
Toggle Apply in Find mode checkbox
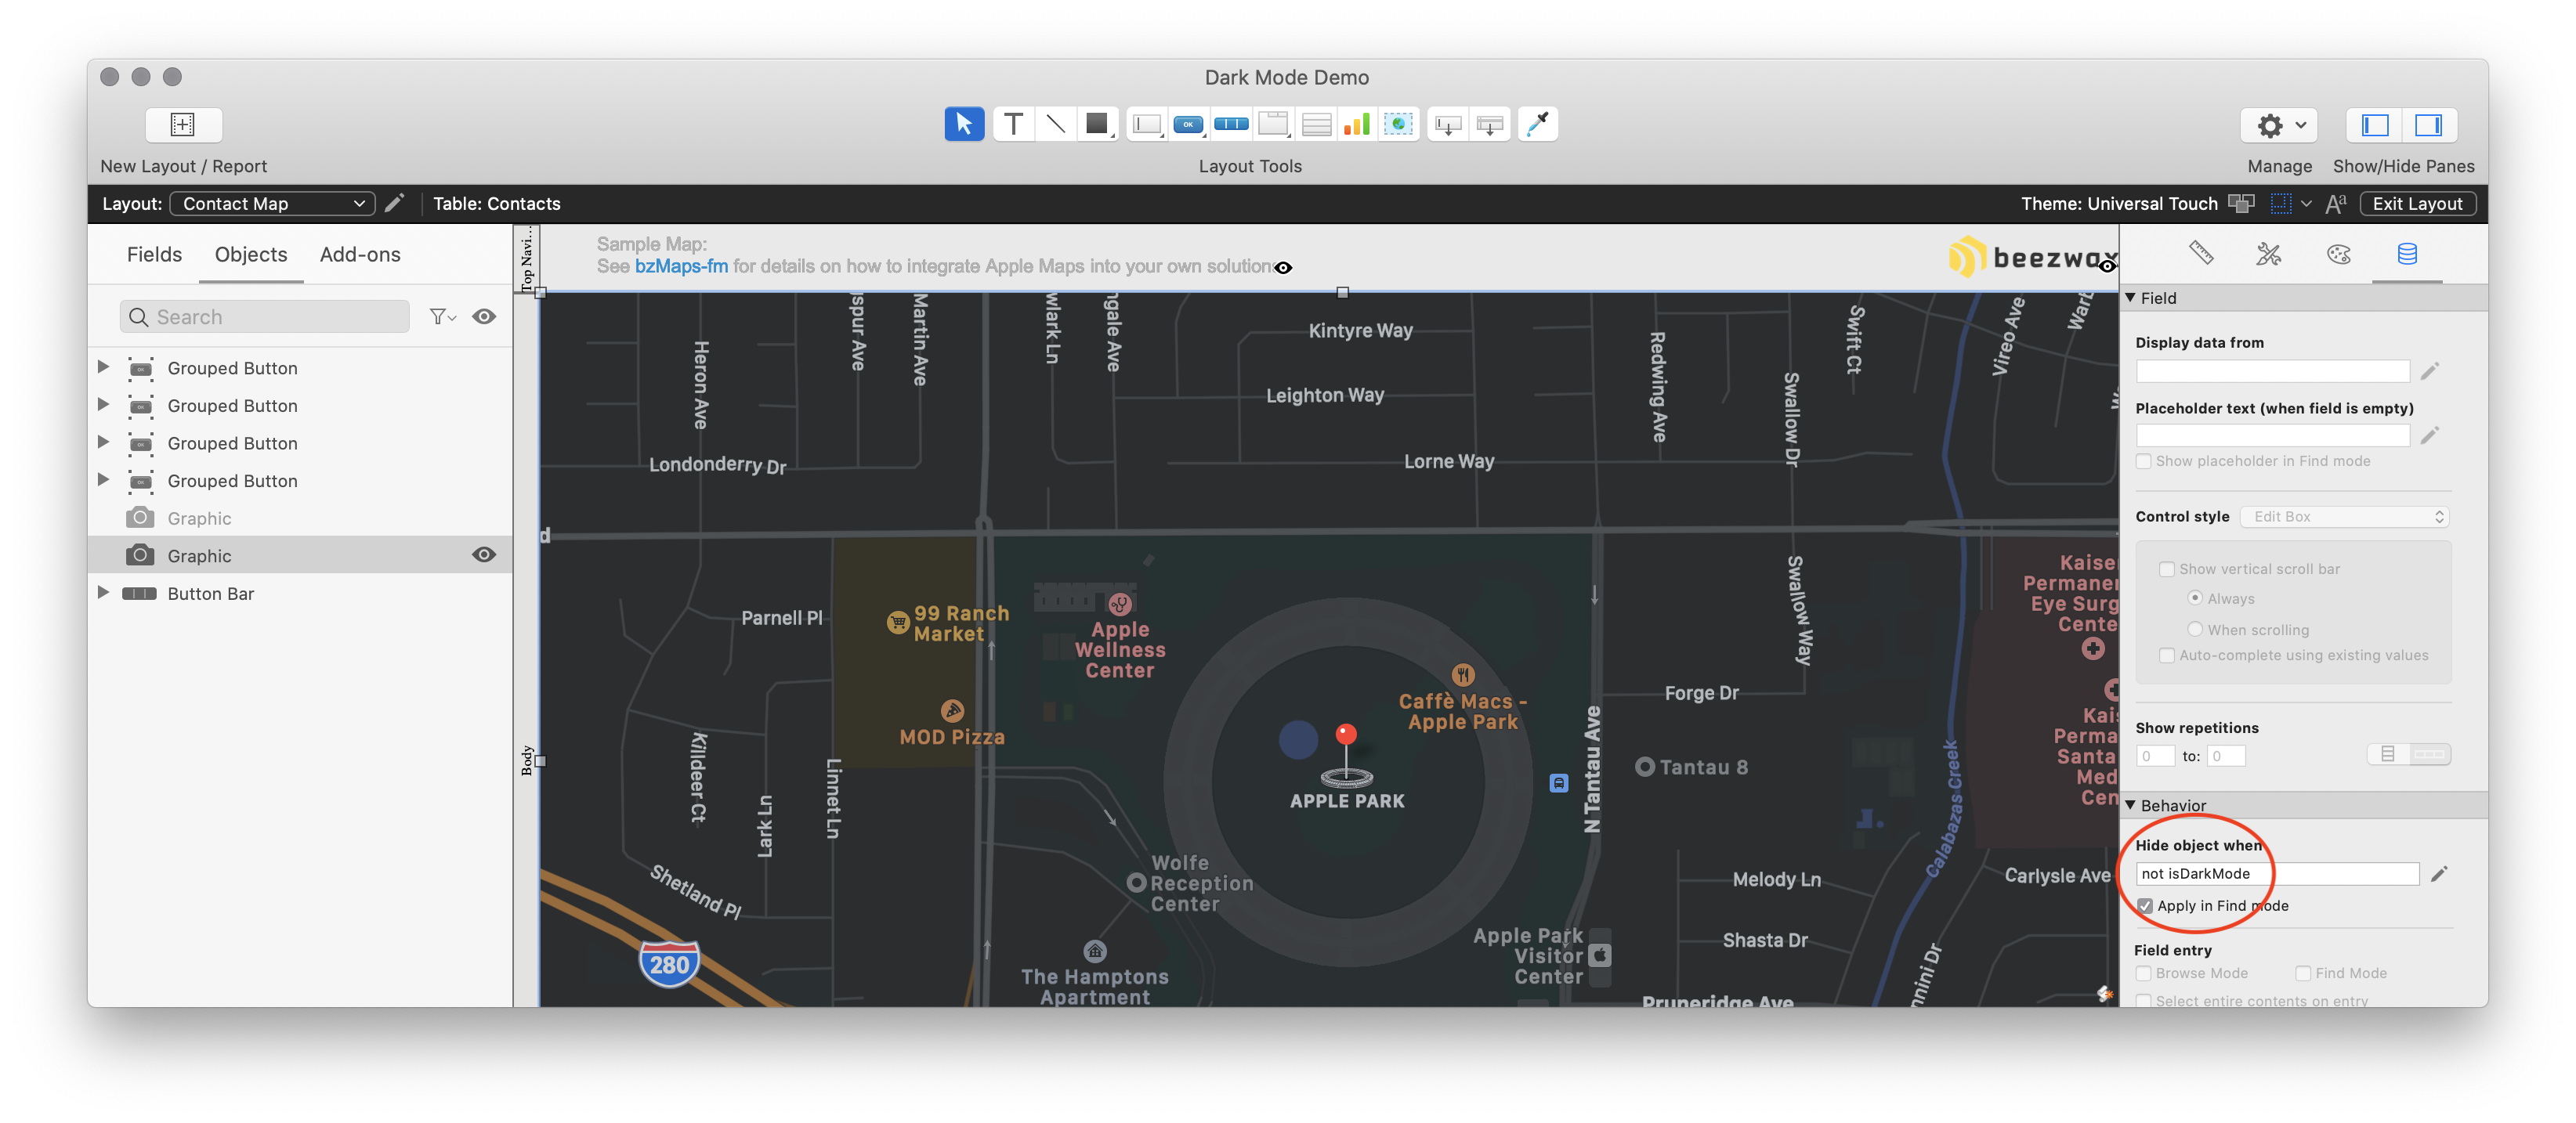(x=2145, y=906)
